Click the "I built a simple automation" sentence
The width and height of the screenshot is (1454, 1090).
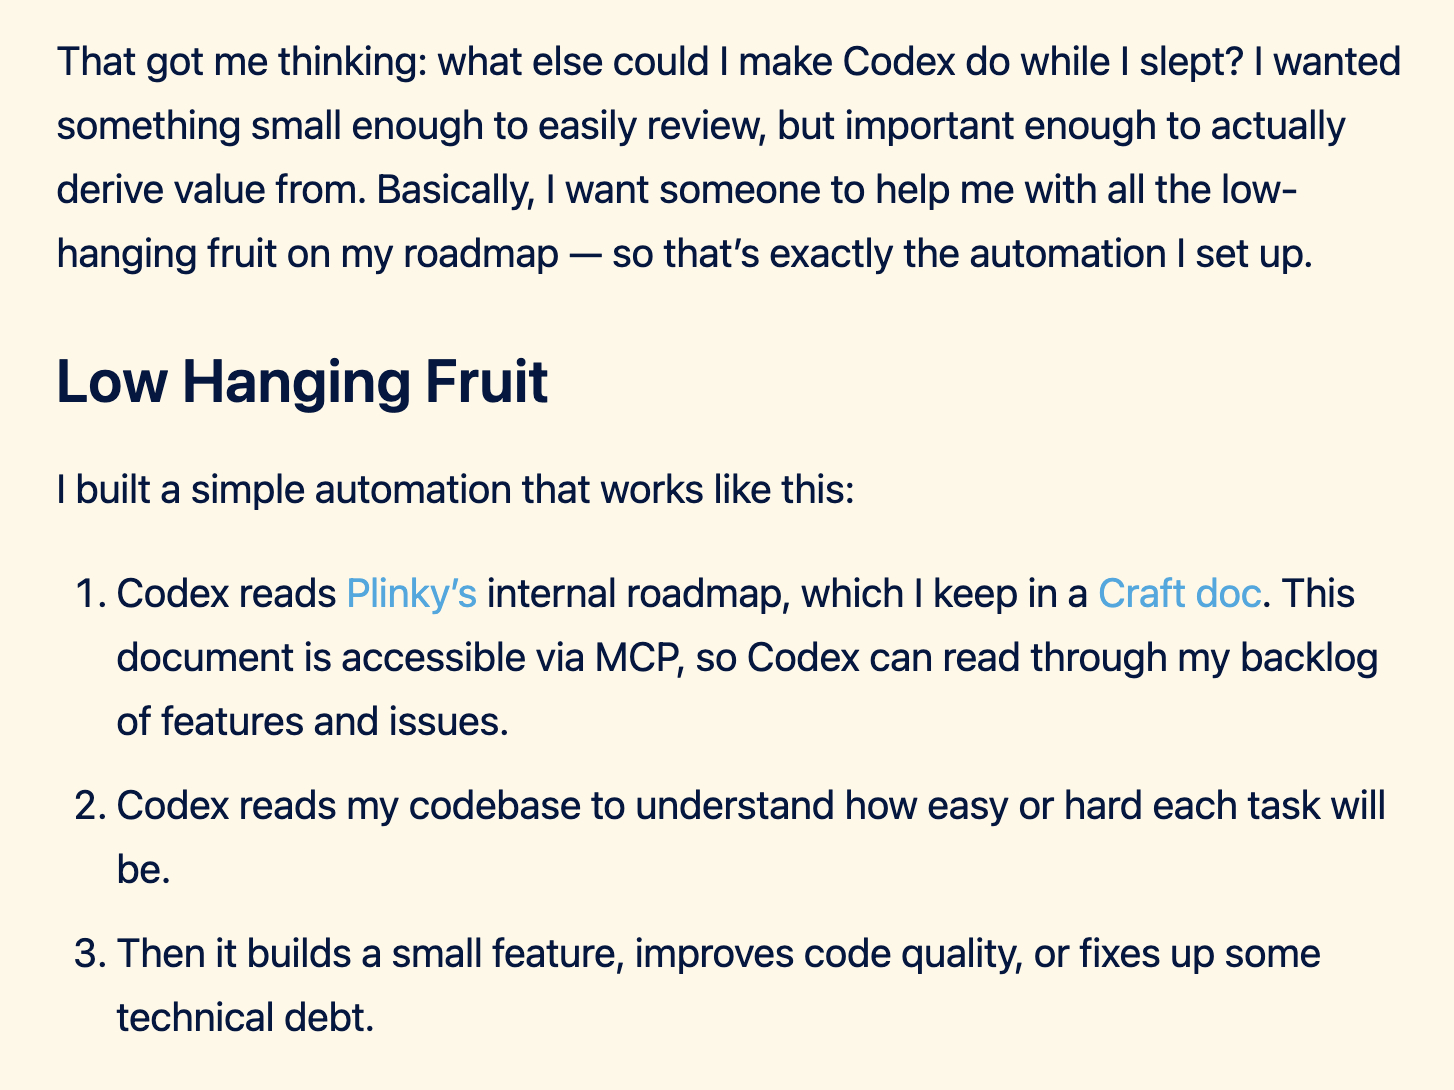[x=455, y=490]
